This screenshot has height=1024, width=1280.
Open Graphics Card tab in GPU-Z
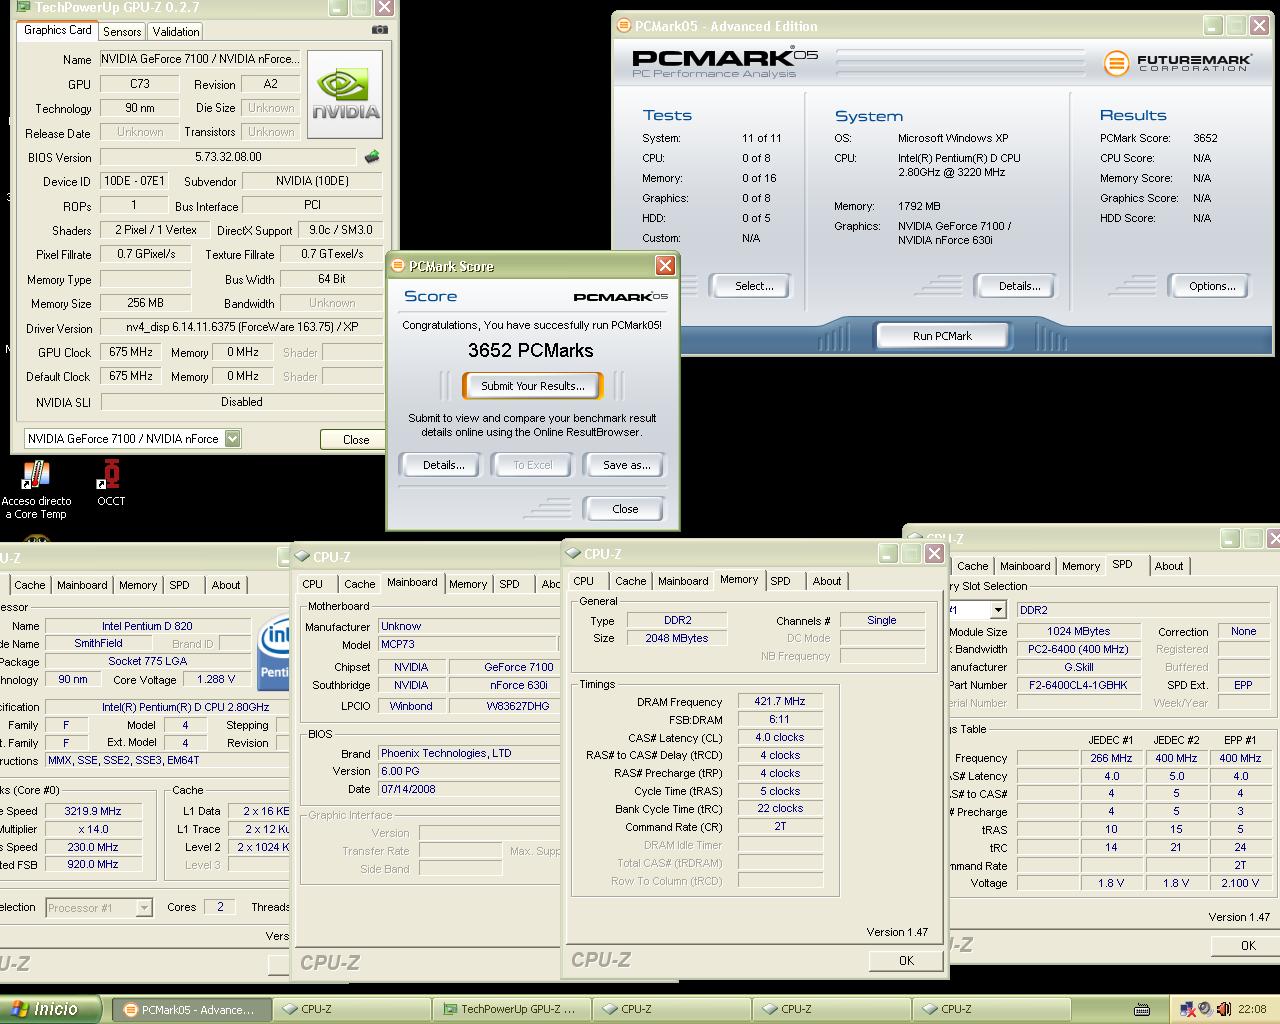58,30
